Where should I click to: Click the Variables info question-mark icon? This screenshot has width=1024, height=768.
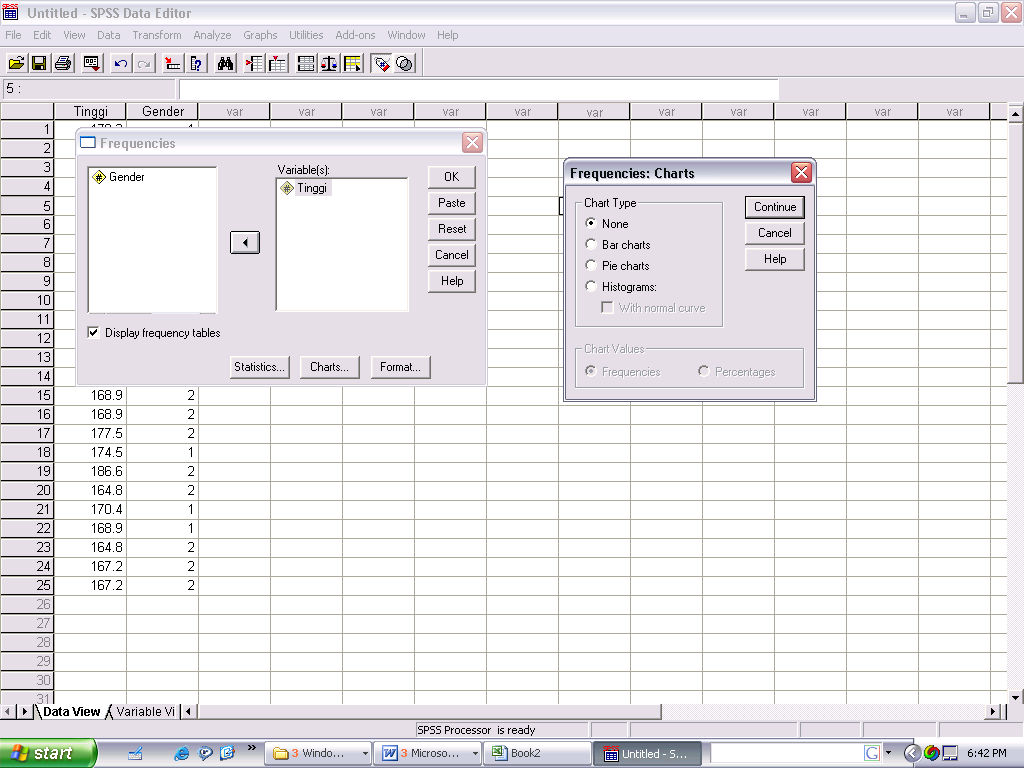click(196, 63)
